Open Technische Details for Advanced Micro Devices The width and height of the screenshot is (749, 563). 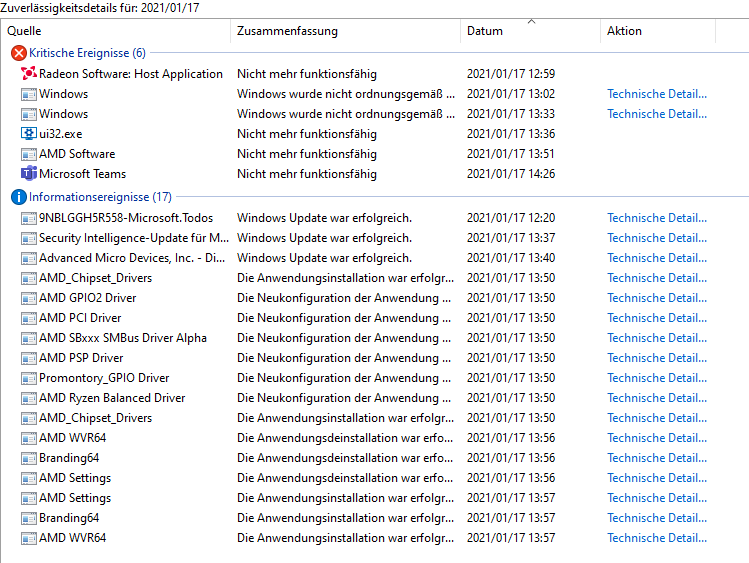click(x=657, y=258)
